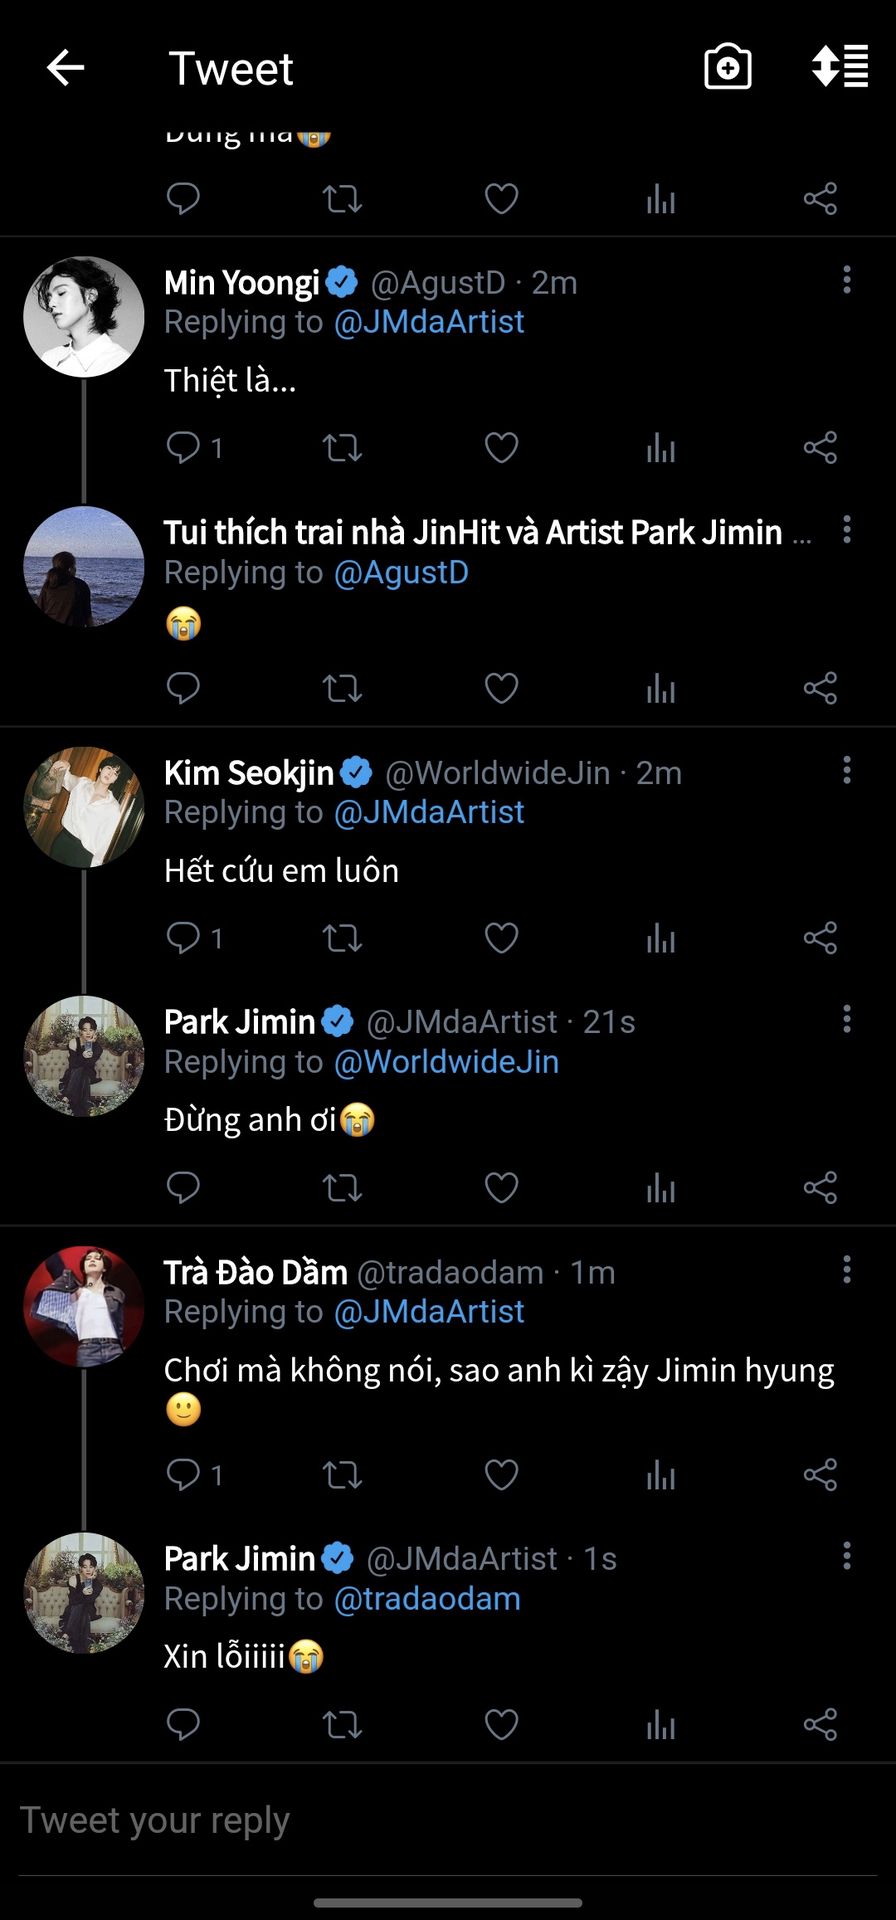The height and width of the screenshot is (1920, 896).
Task: Like Trà Đào Dầm's reply
Action: [x=501, y=1475]
